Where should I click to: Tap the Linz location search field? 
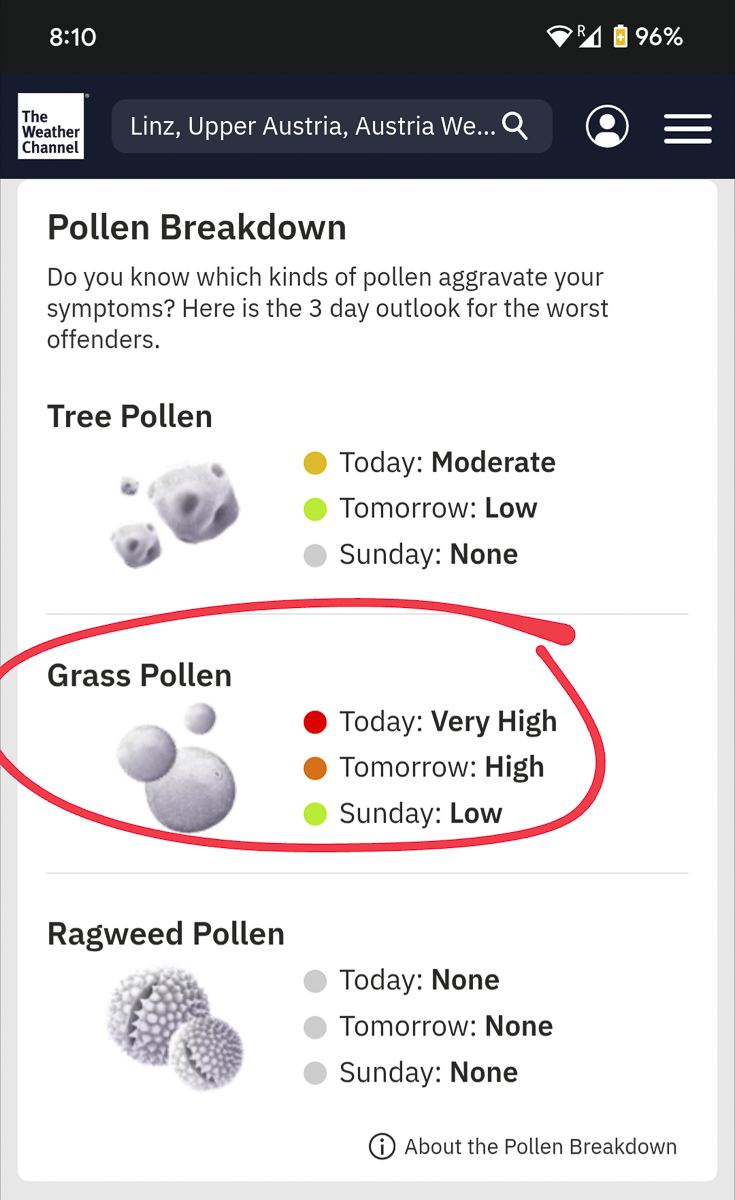[x=312, y=127]
